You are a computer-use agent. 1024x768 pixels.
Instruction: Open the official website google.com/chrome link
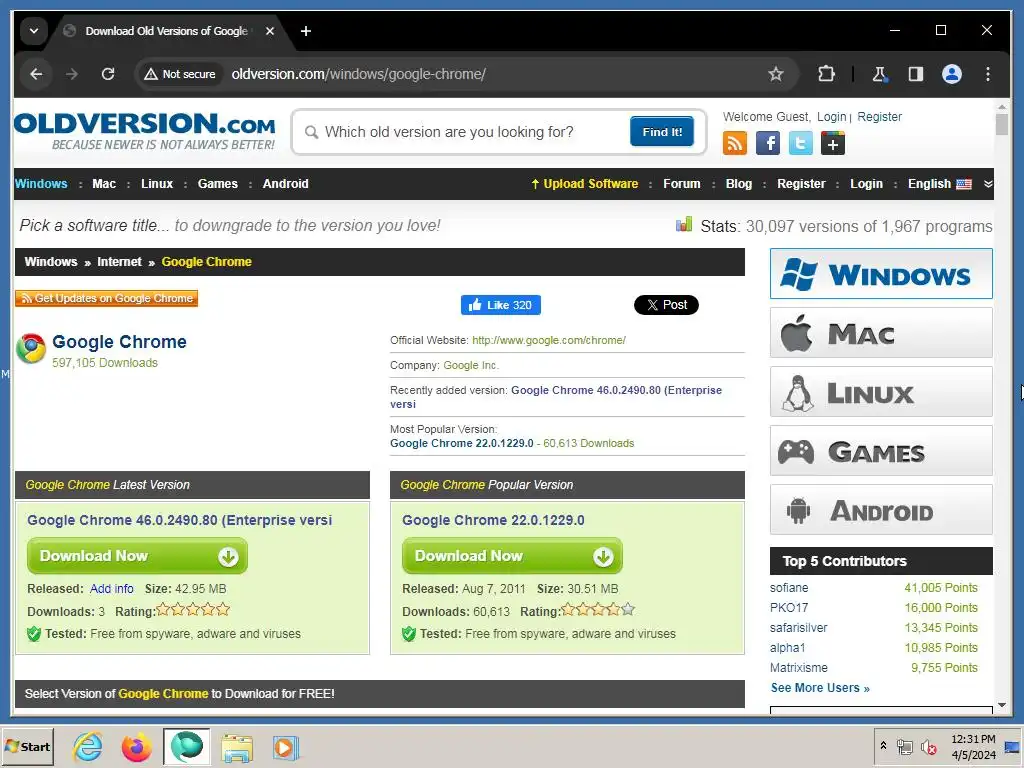[x=549, y=340]
